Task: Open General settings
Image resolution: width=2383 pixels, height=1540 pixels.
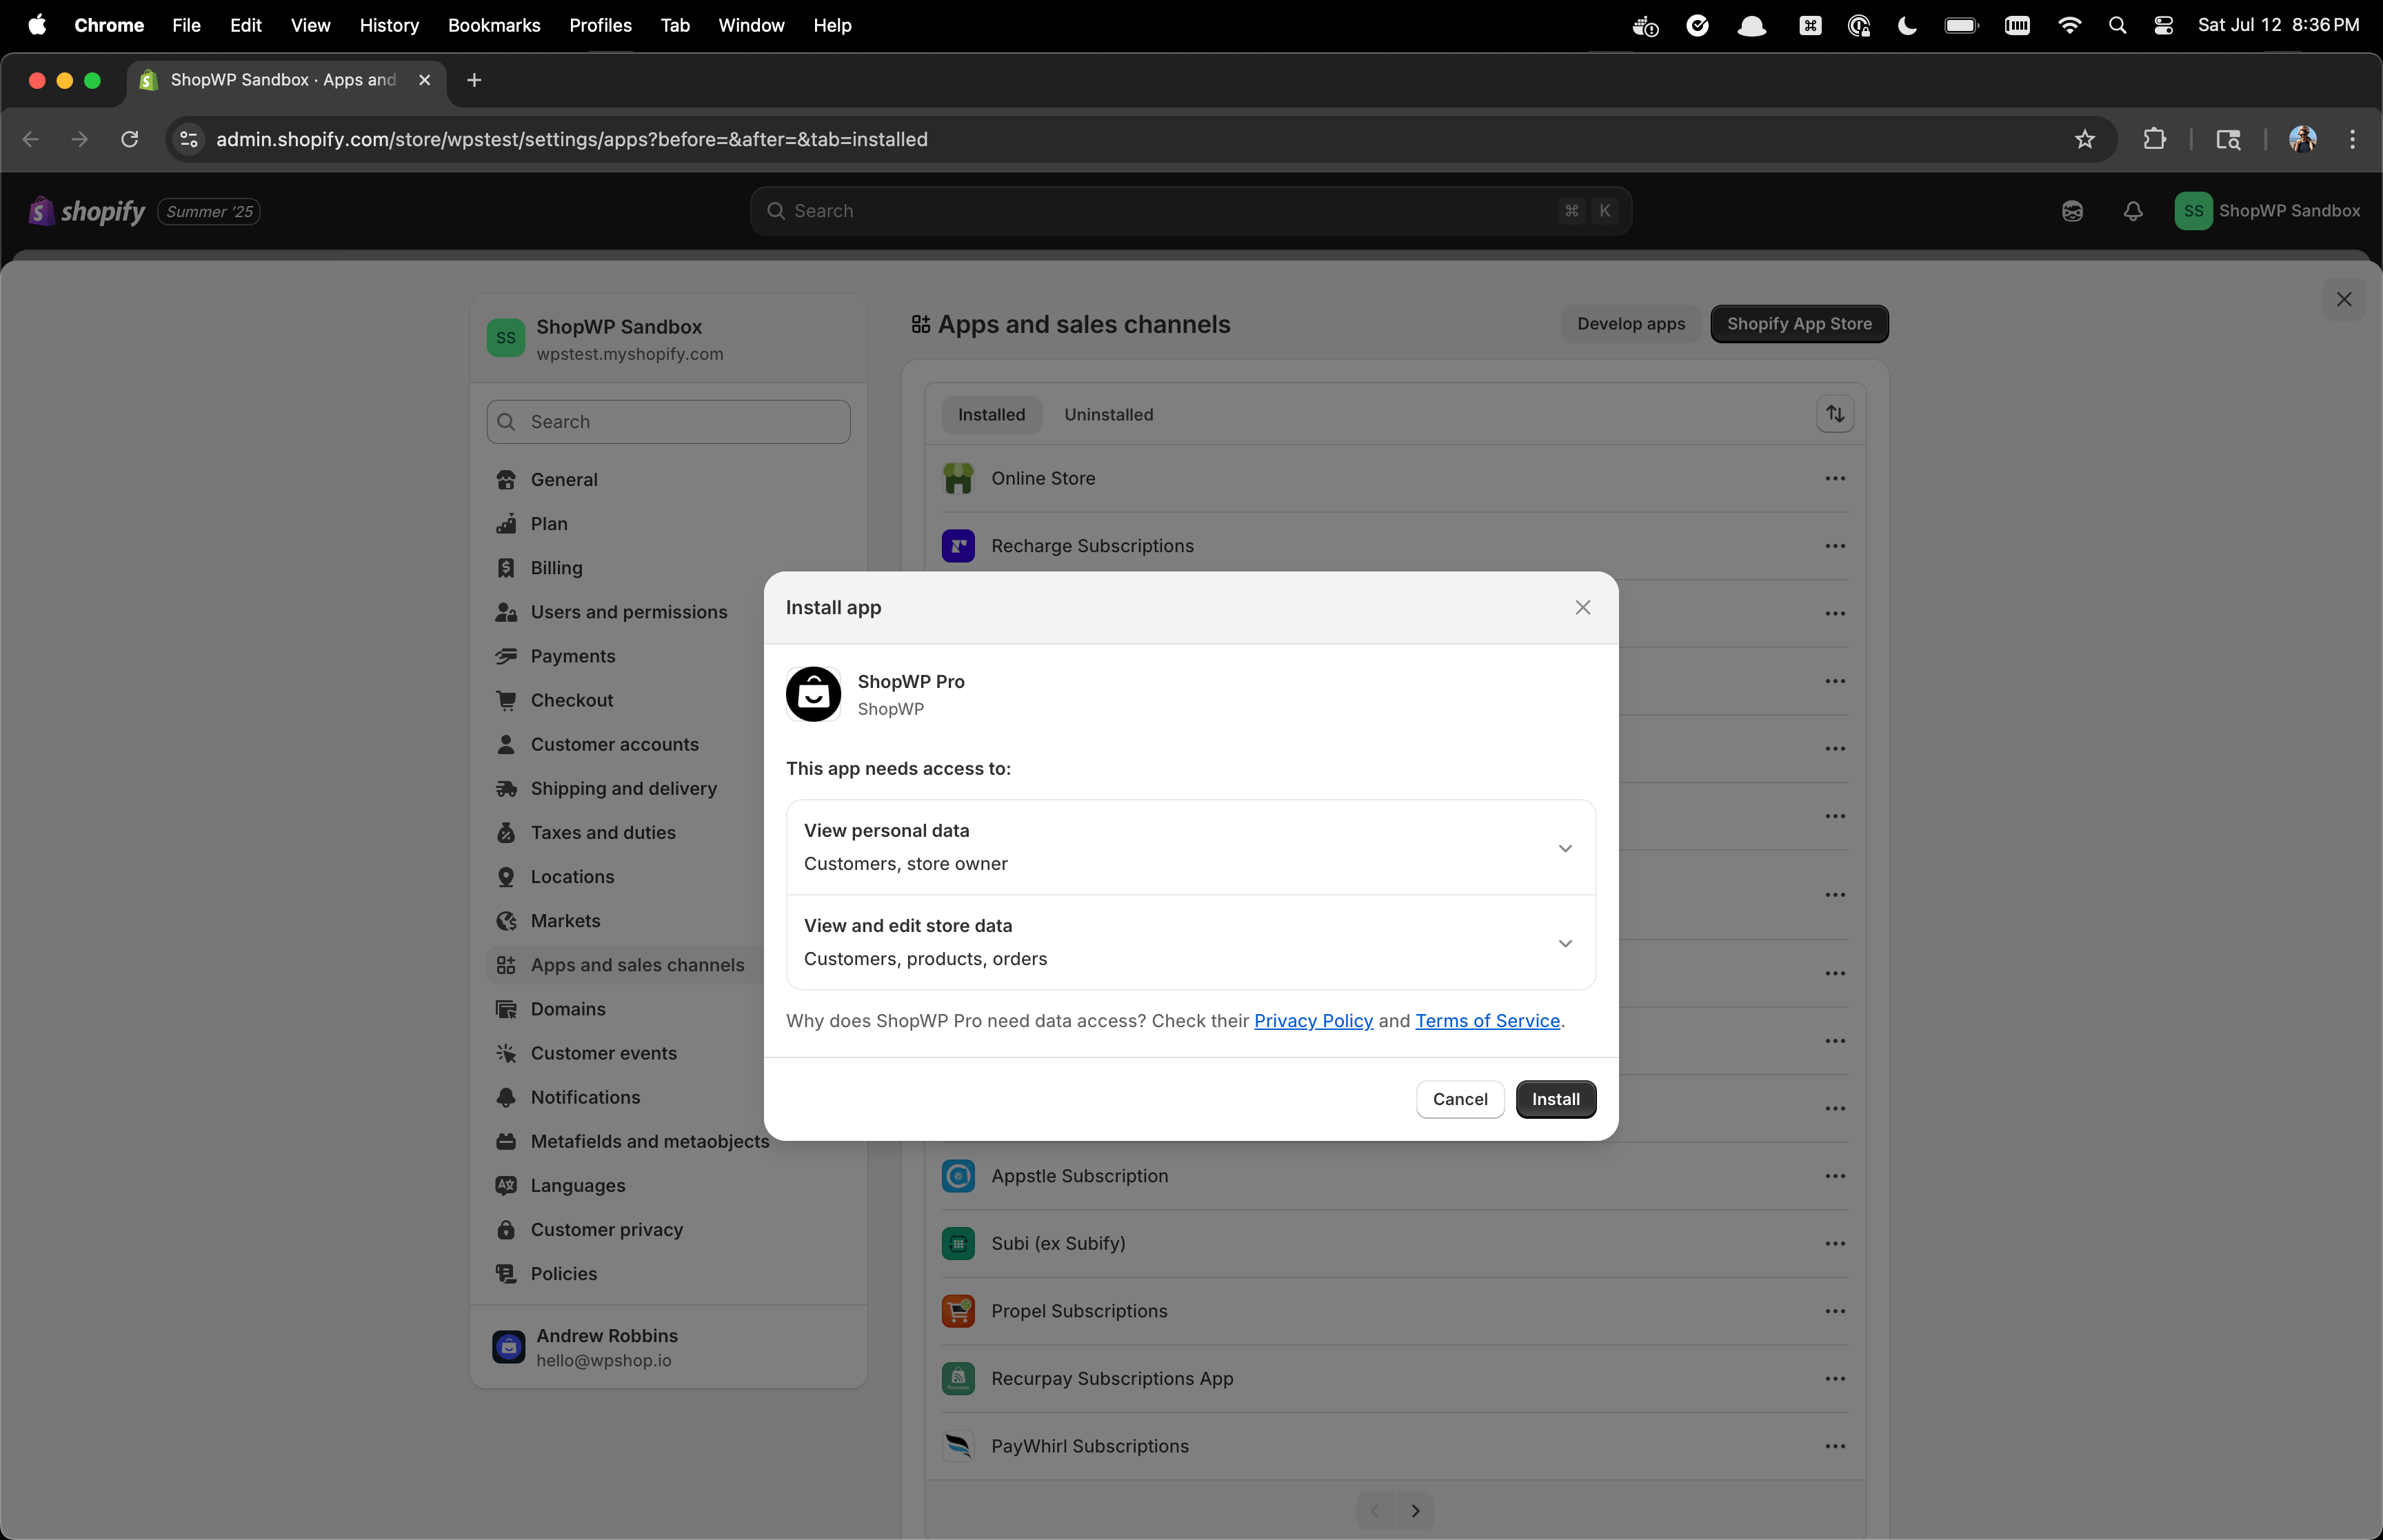Action: 668,479
